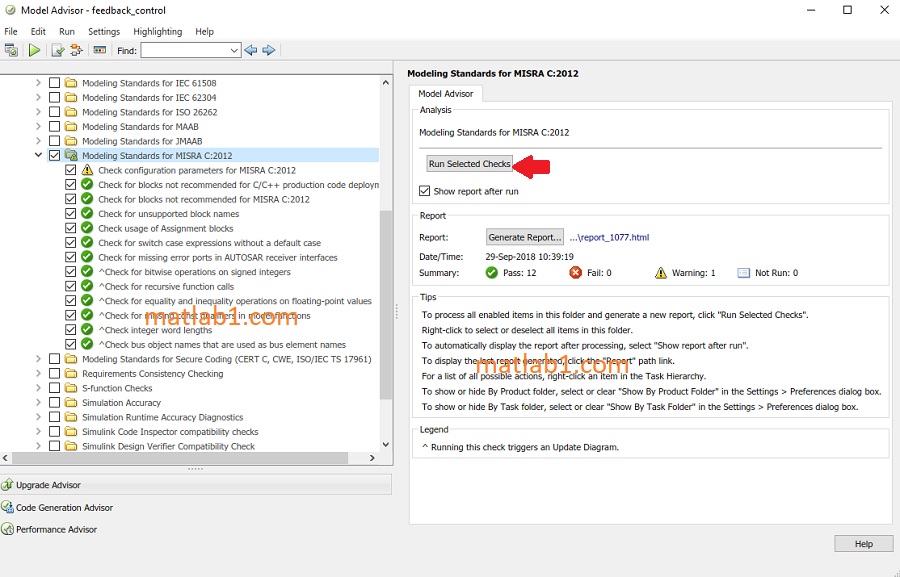Click folder icon of S-function Checks
The height and width of the screenshot is (577, 900).
(71, 388)
